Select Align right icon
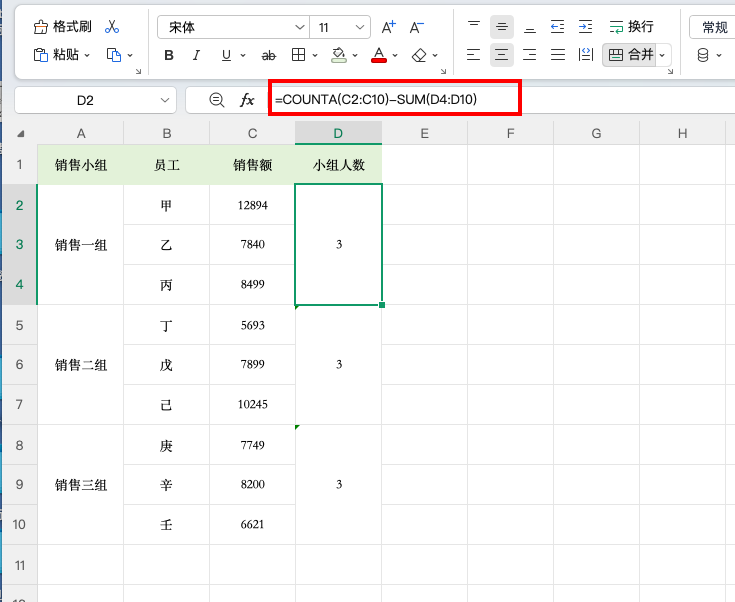The image size is (735, 602). [x=530, y=55]
